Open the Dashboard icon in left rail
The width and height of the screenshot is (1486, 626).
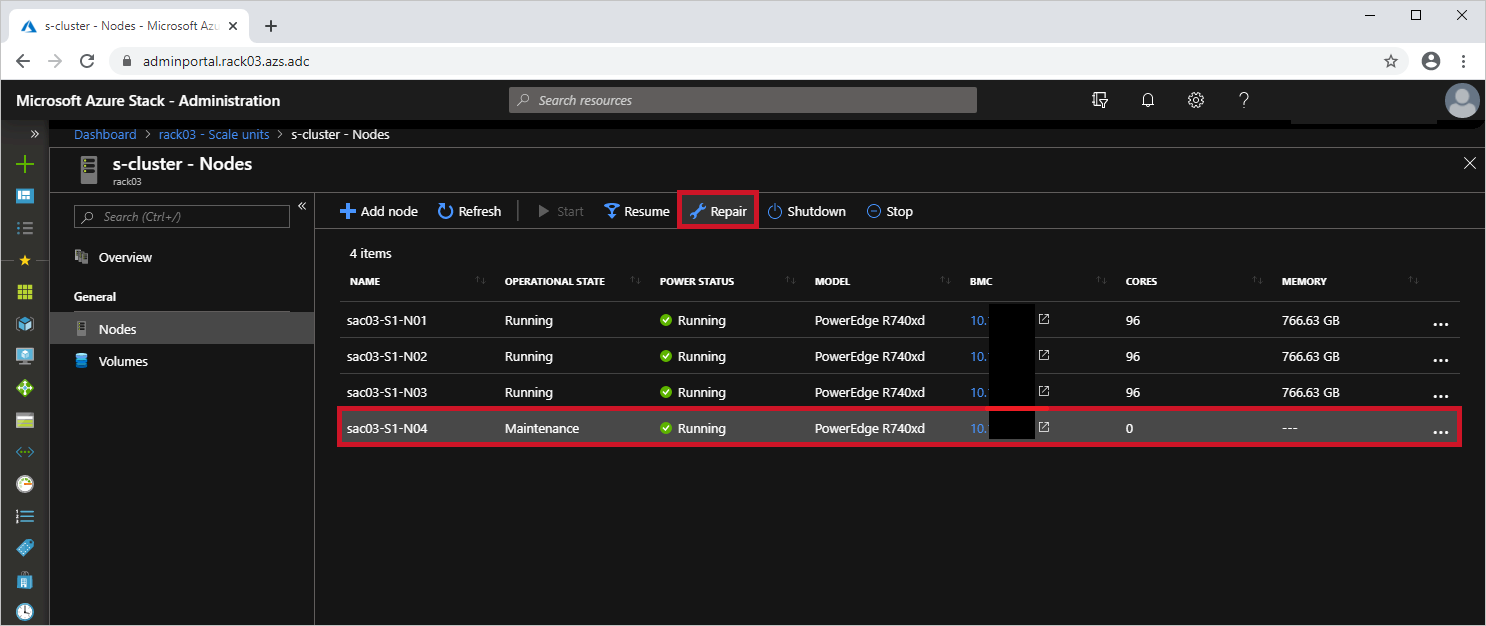coord(25,196)
